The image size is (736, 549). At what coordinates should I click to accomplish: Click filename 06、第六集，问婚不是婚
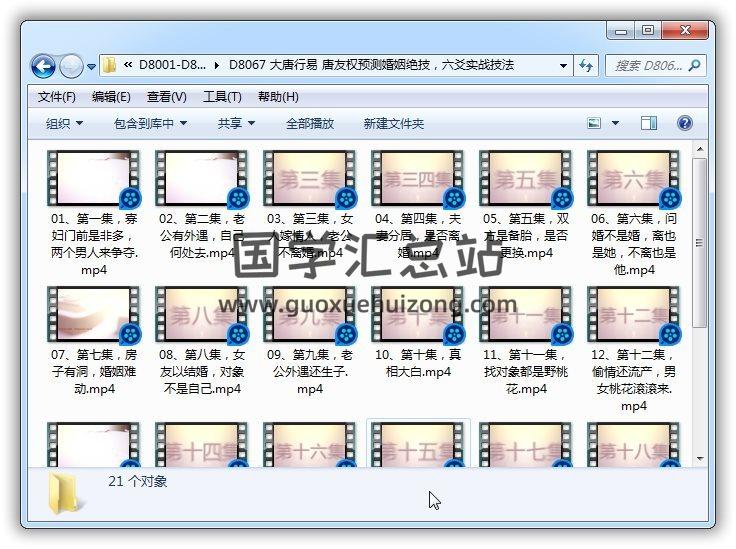pos(634,244)
